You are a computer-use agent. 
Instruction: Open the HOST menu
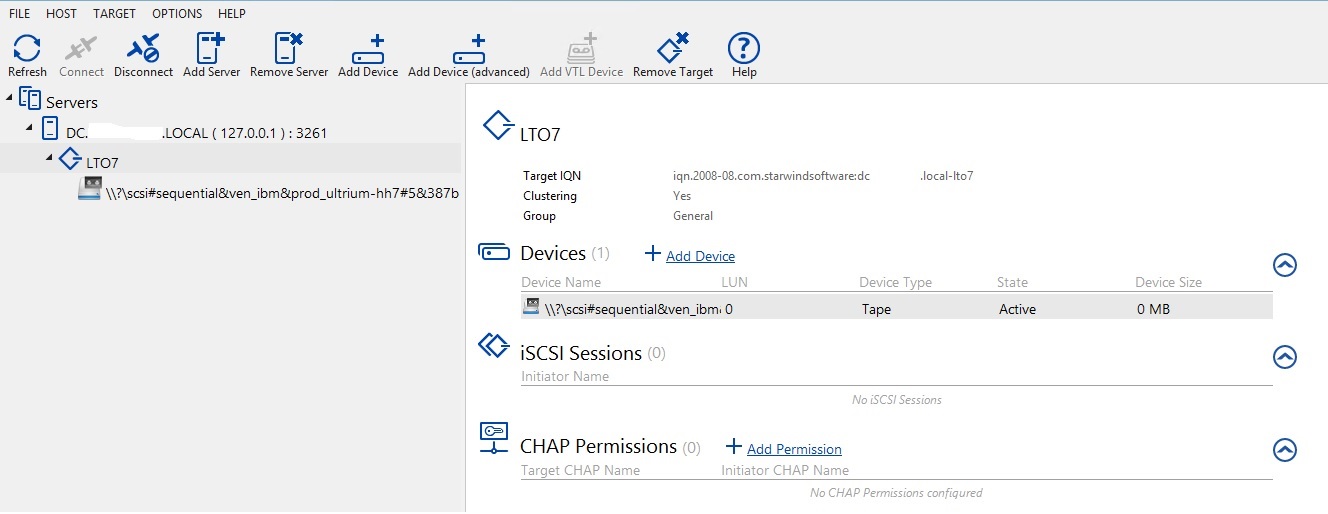pyautogui.click(x=61, y=14)
